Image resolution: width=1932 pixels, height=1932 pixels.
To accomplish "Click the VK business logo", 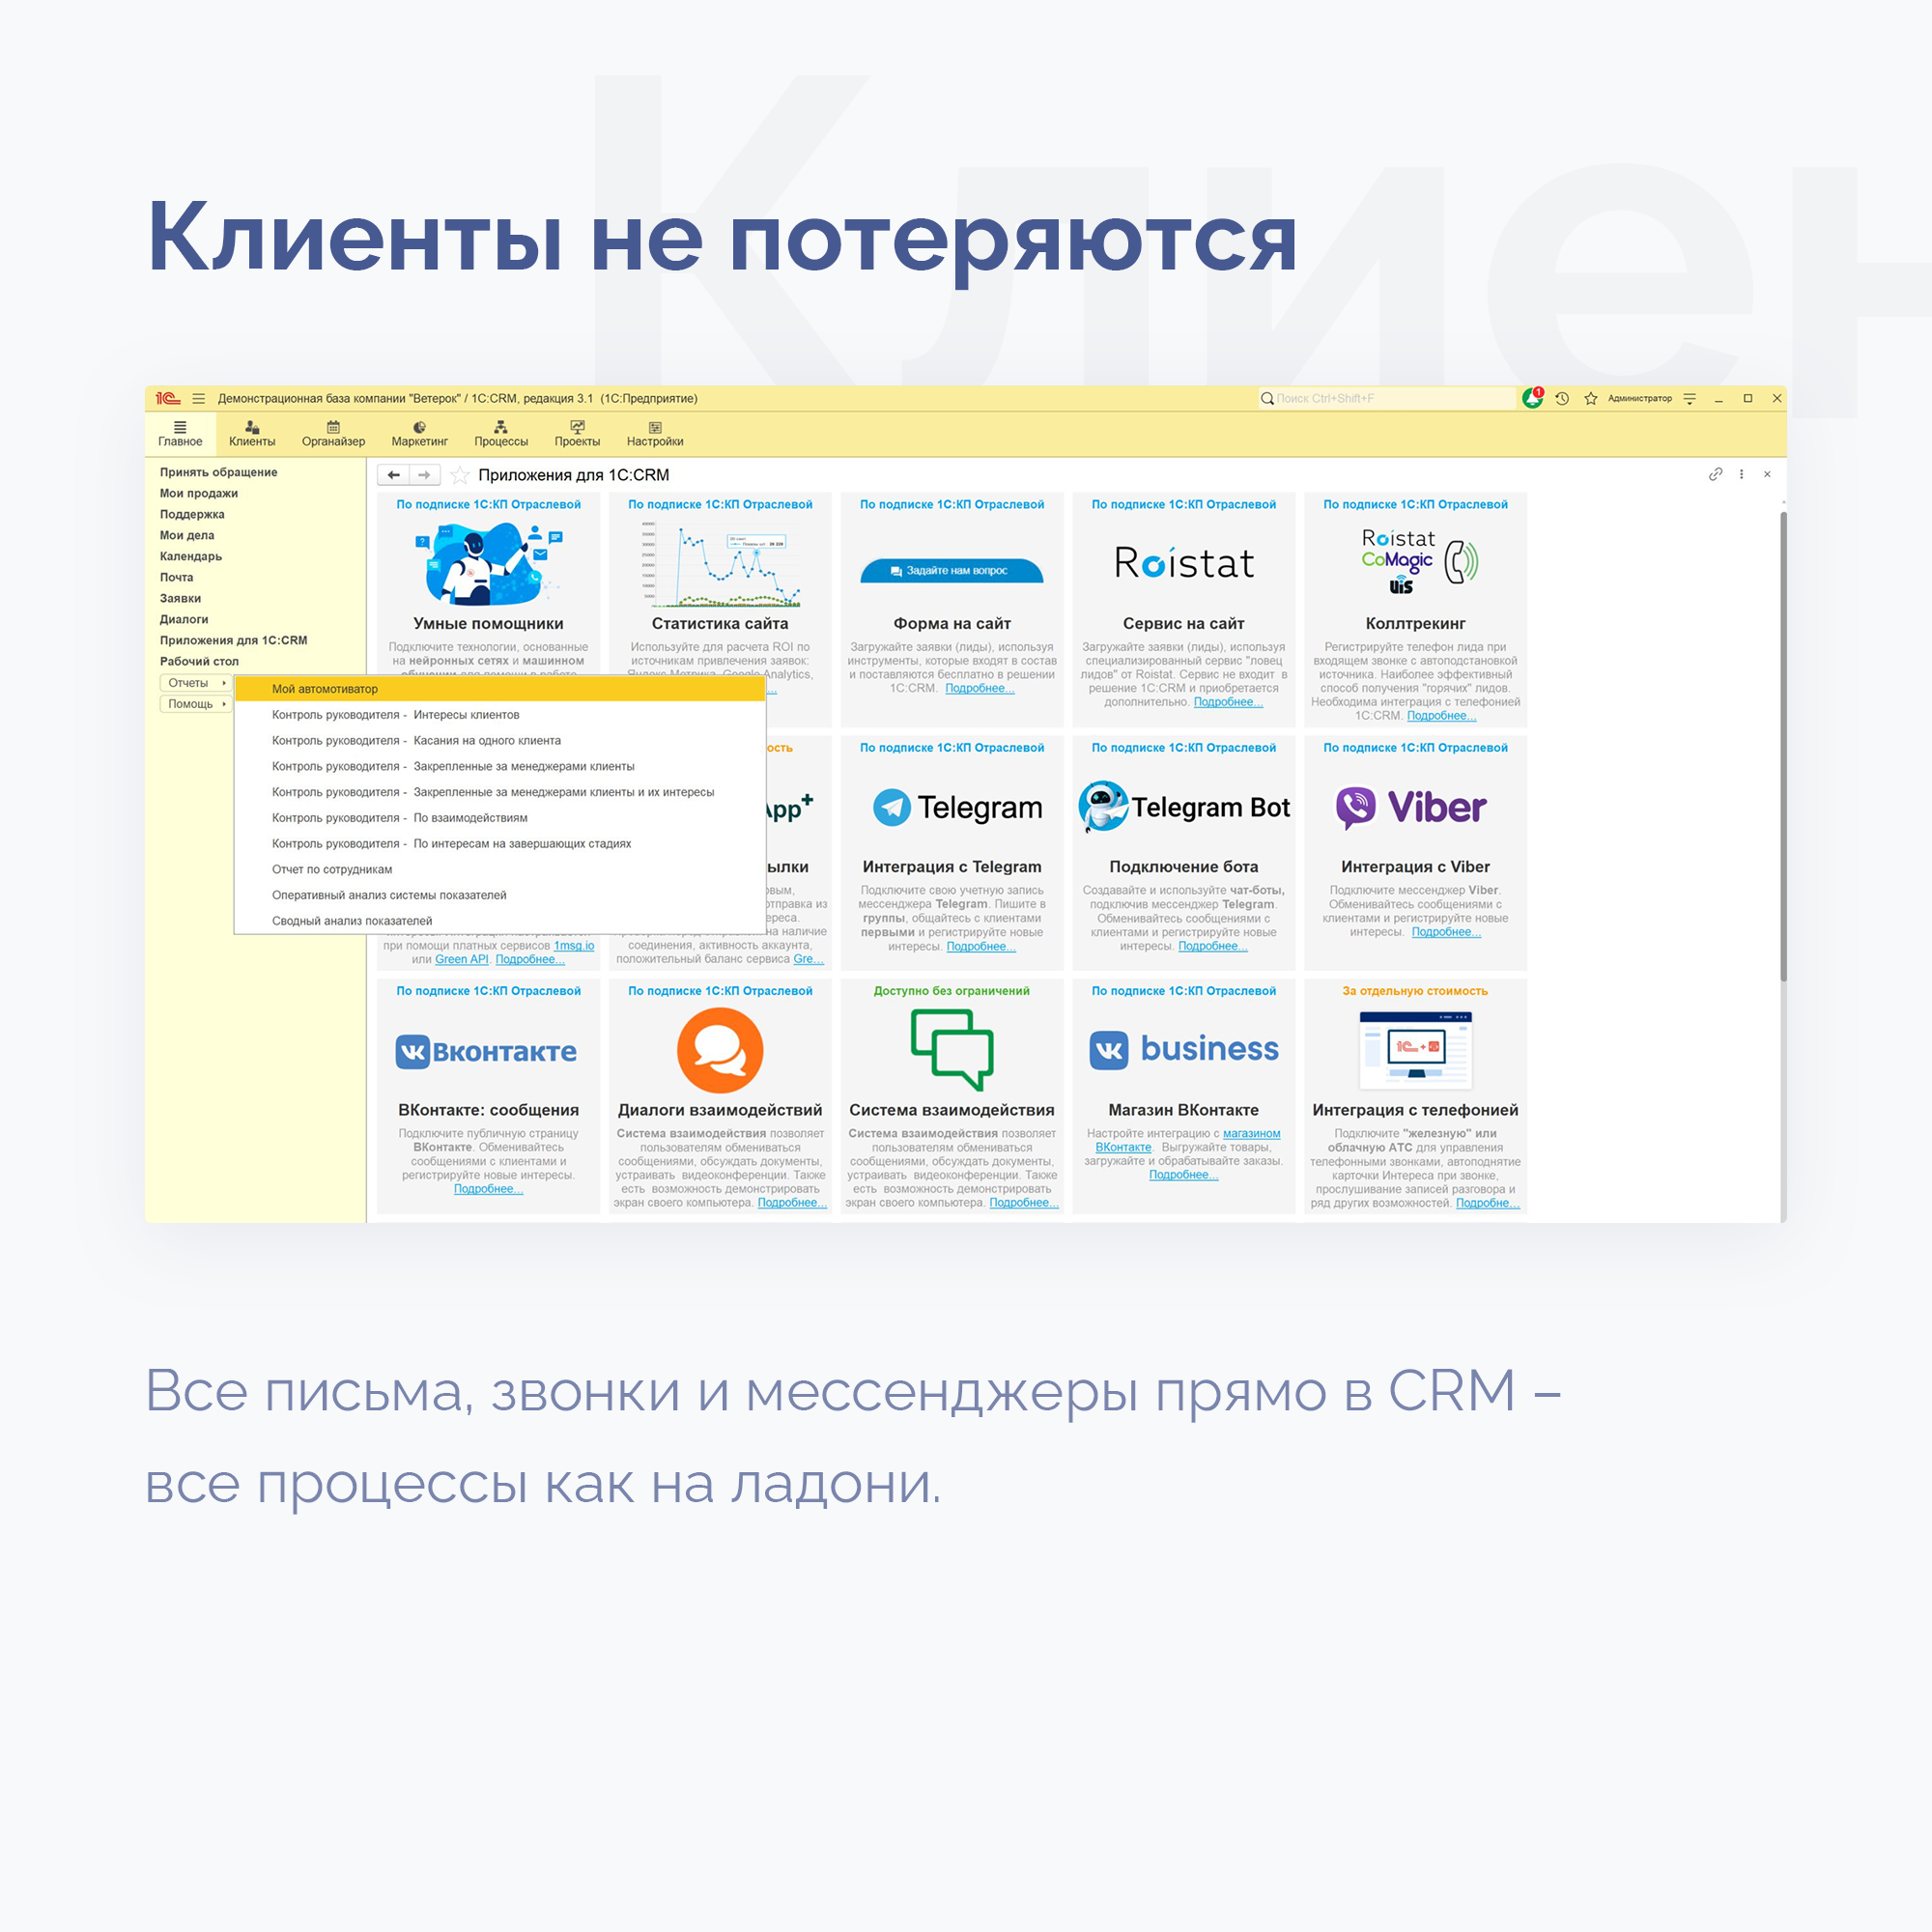I will tap(1184, 1049).
